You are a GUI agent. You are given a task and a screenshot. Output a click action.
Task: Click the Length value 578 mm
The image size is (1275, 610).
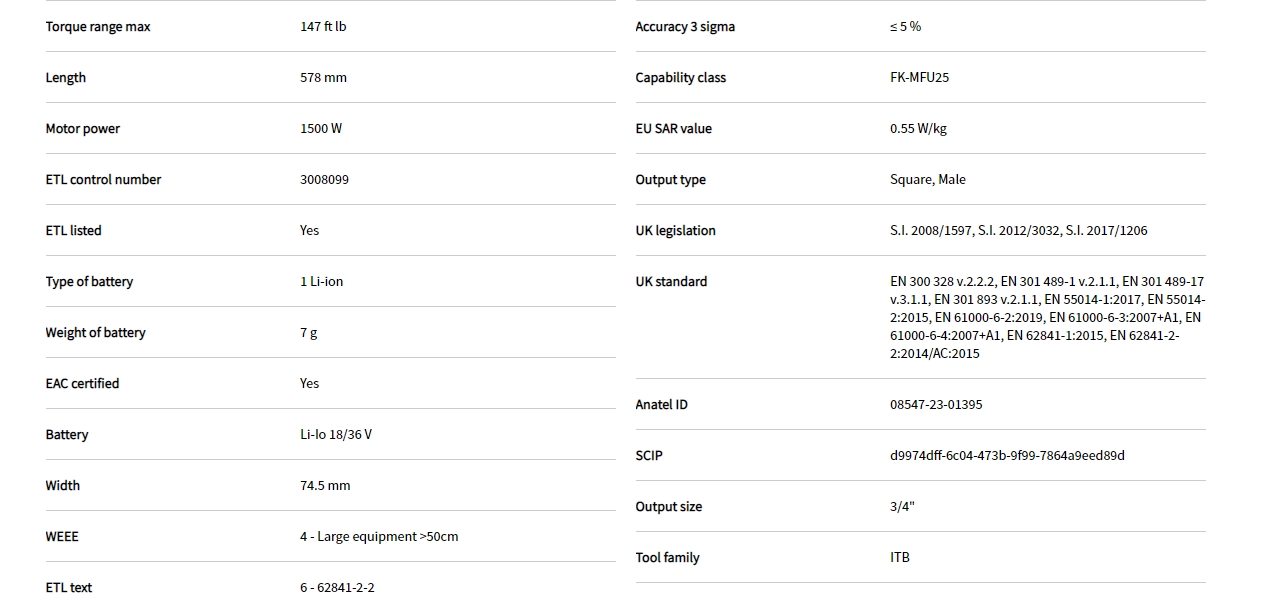pyautogui.click(x=323, y=78)
